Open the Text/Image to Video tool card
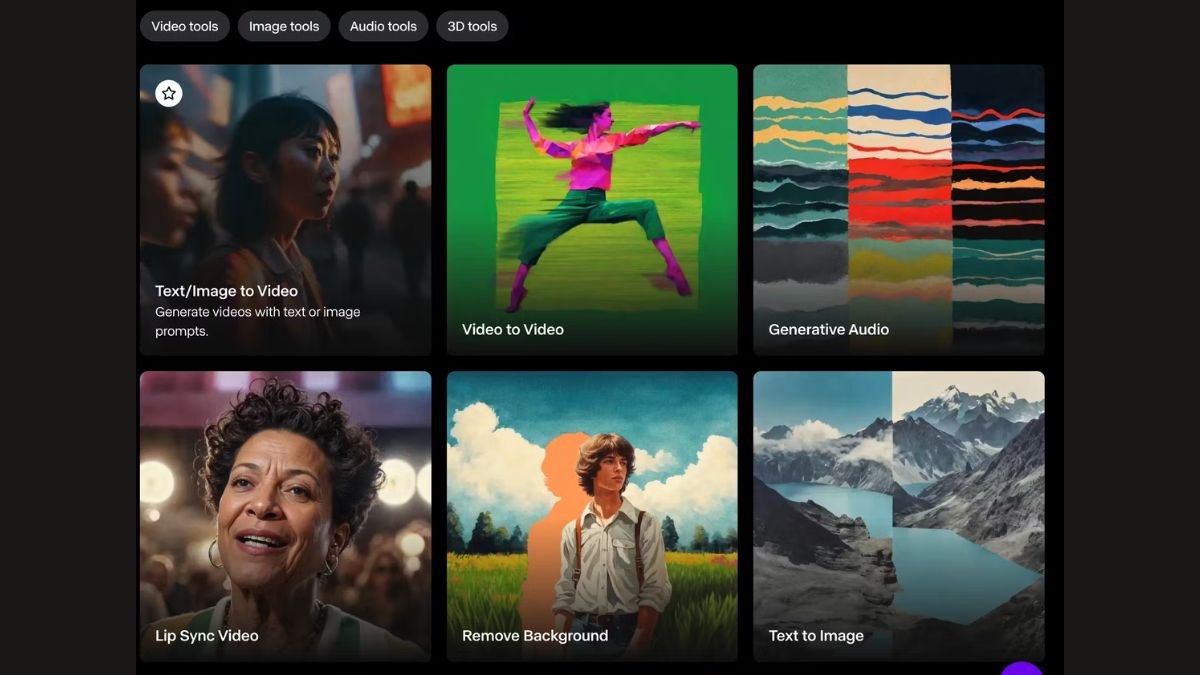The height and width of the screenshot is (675, 1200). (285, 210)
